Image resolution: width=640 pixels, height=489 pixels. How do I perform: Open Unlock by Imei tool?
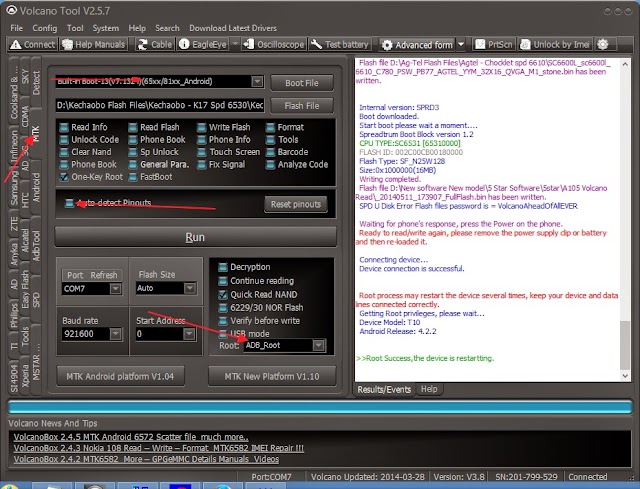(x=555, y=44)
